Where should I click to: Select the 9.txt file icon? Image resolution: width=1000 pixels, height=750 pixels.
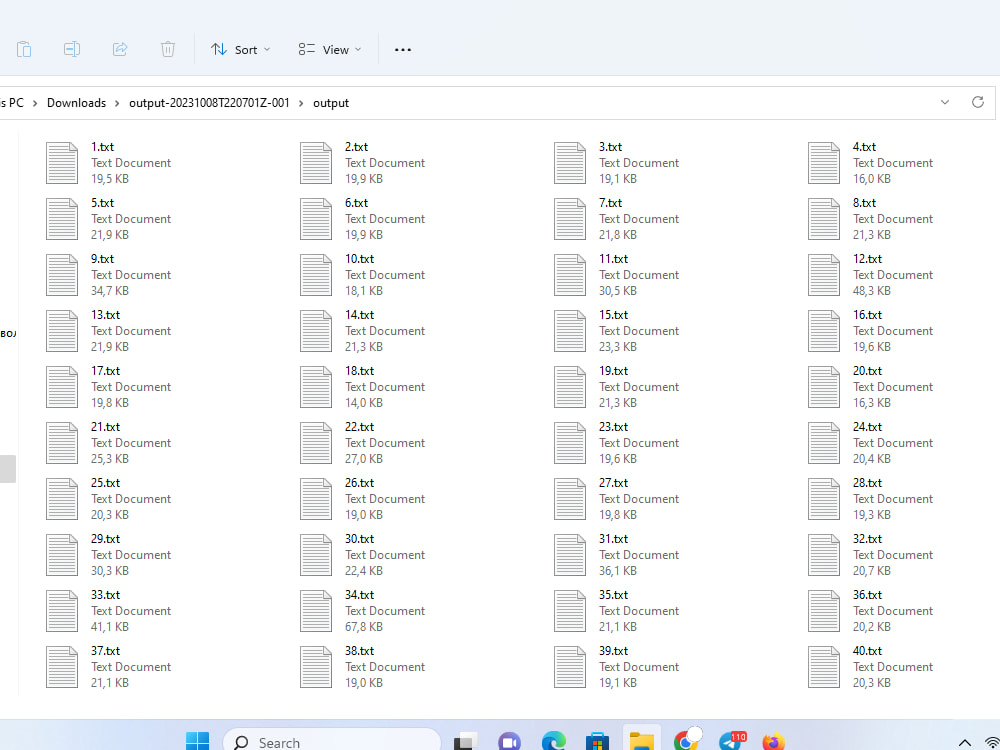click(x=62, y=276)
